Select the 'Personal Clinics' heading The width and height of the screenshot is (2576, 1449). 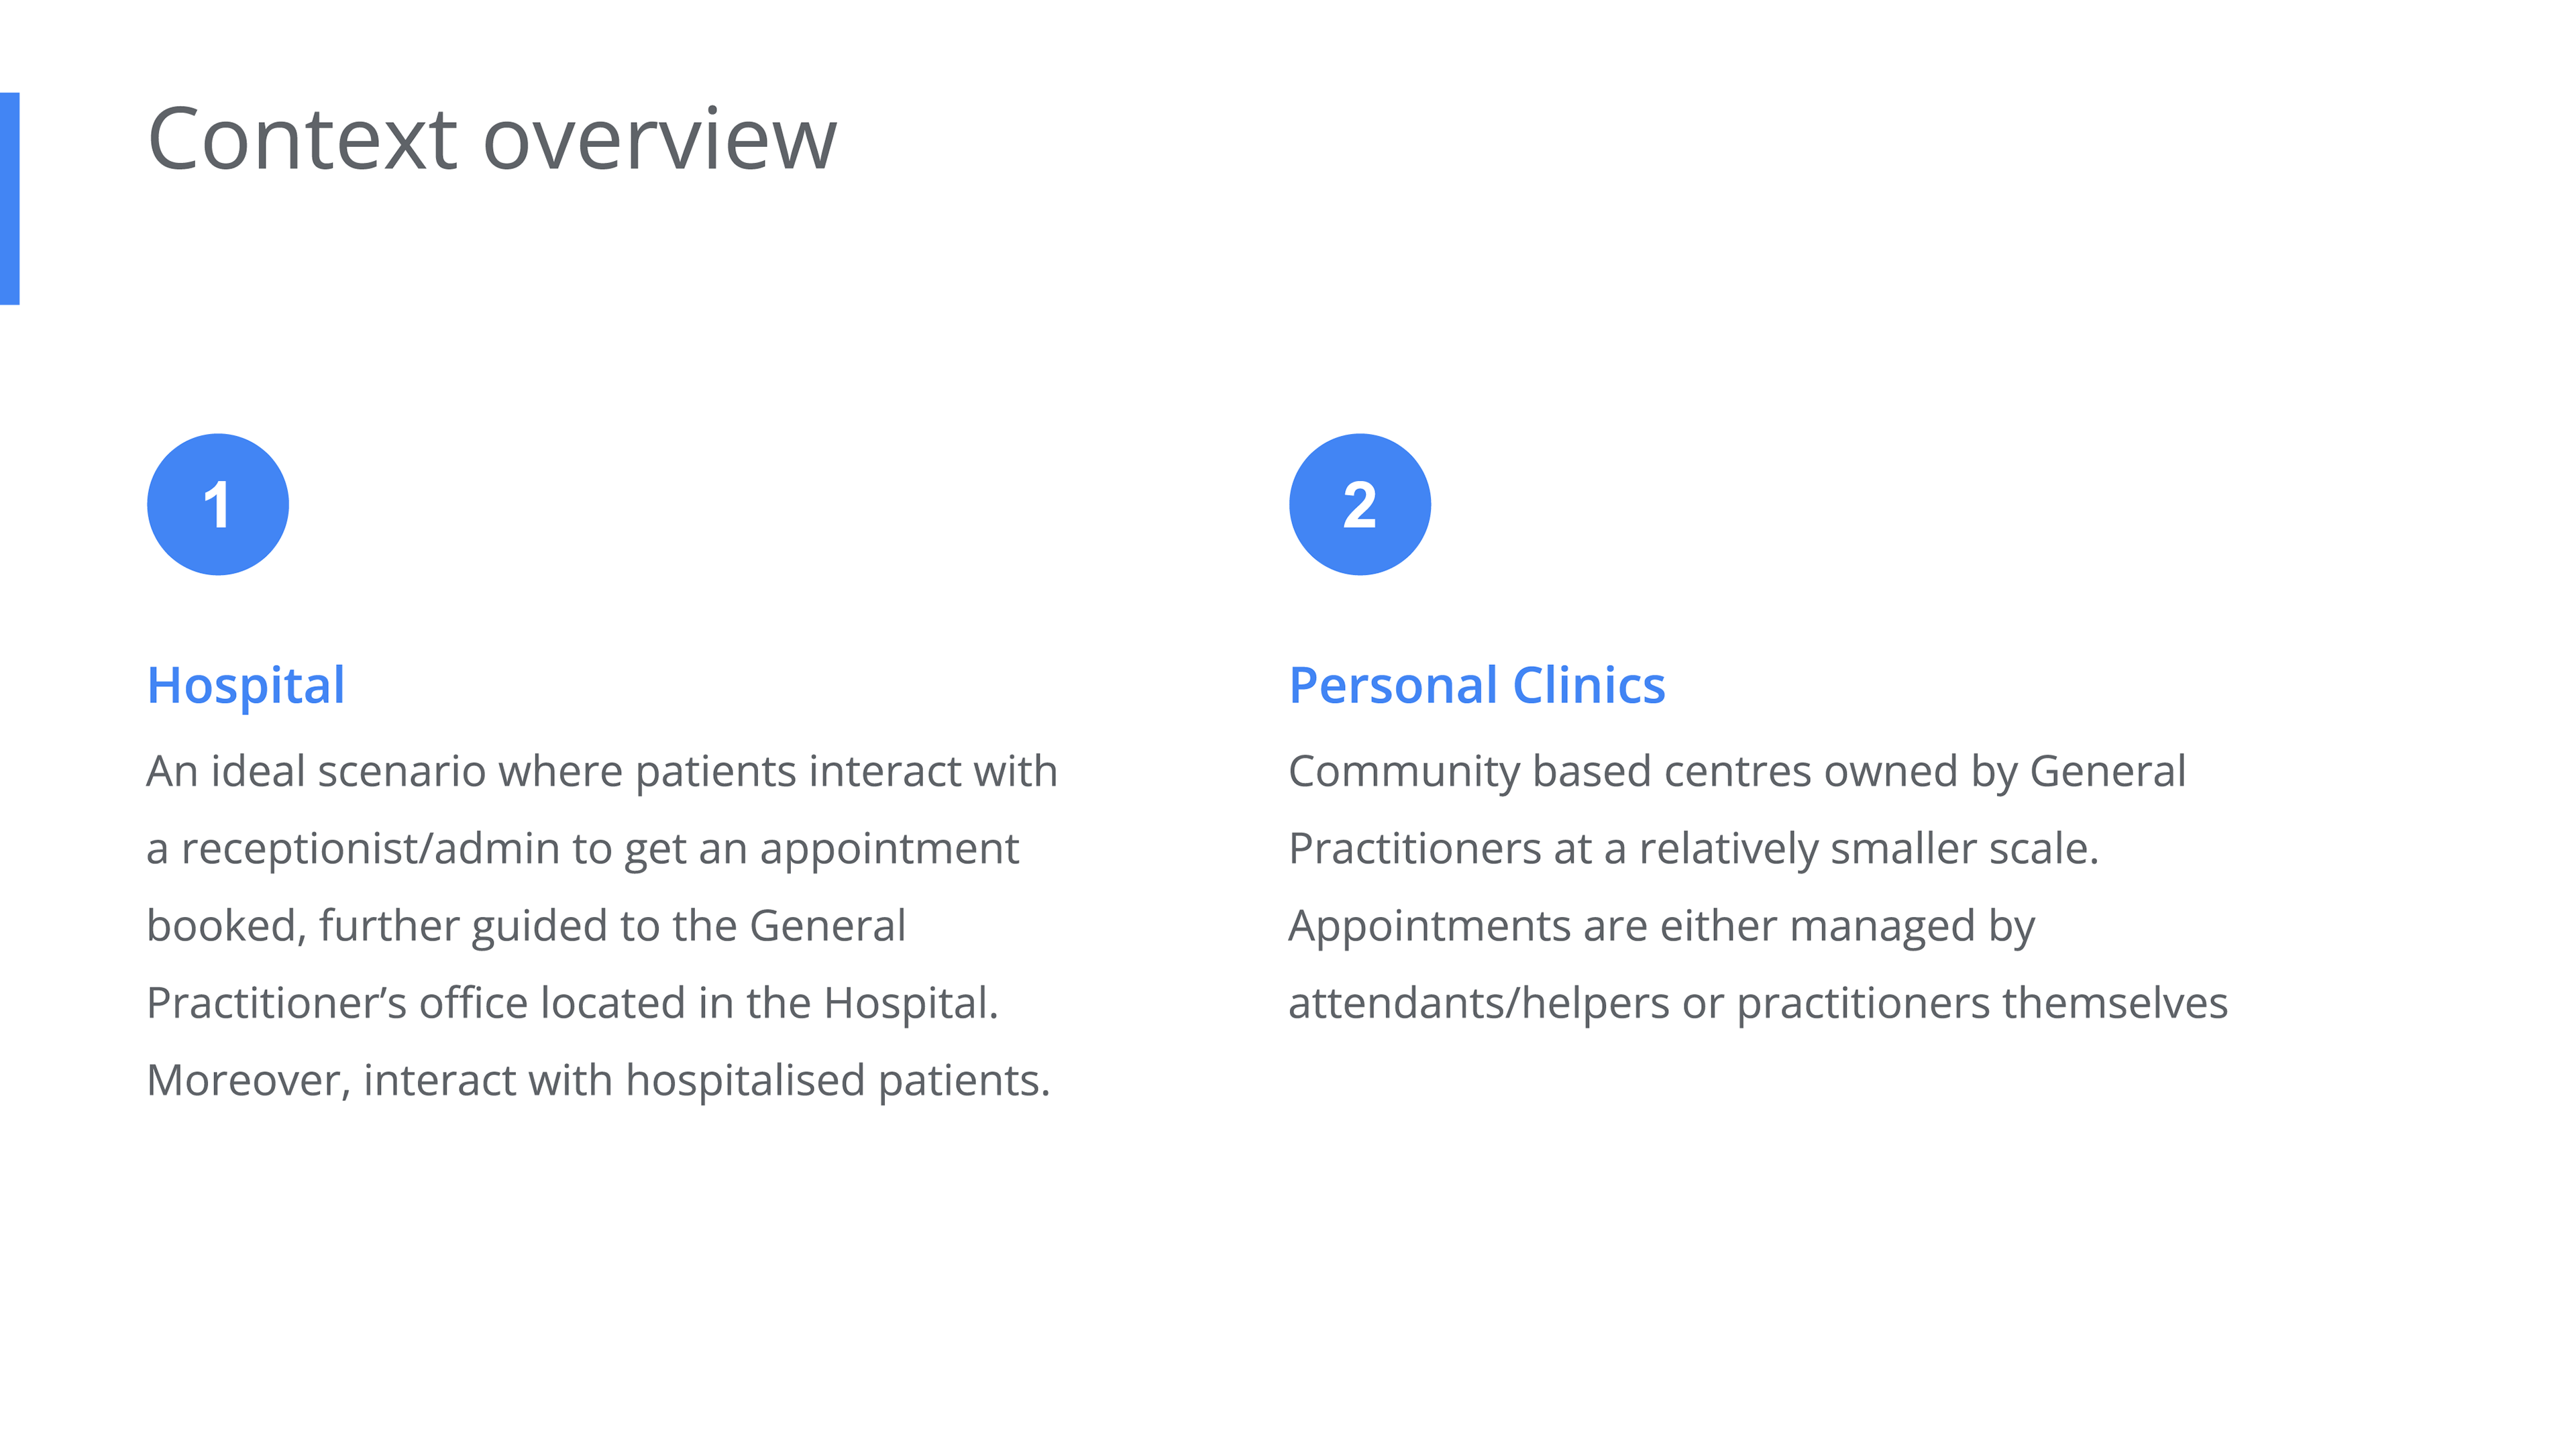click(x=1477, y=686)
